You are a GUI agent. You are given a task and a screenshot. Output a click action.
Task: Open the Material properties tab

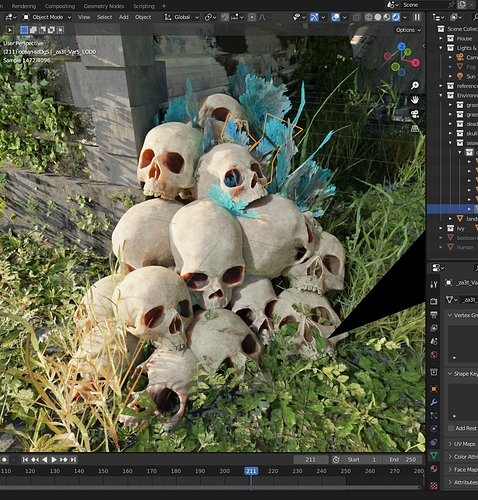coord(434,469)
